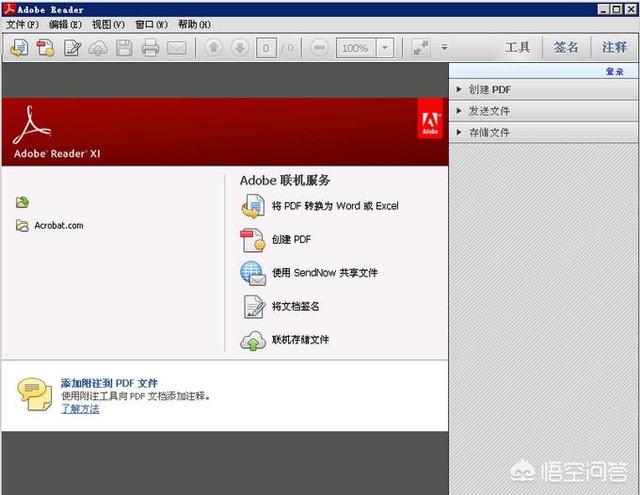Open the 帮助(H) menu
Viewport: 640px width, 495px height.
coord(194,24)
